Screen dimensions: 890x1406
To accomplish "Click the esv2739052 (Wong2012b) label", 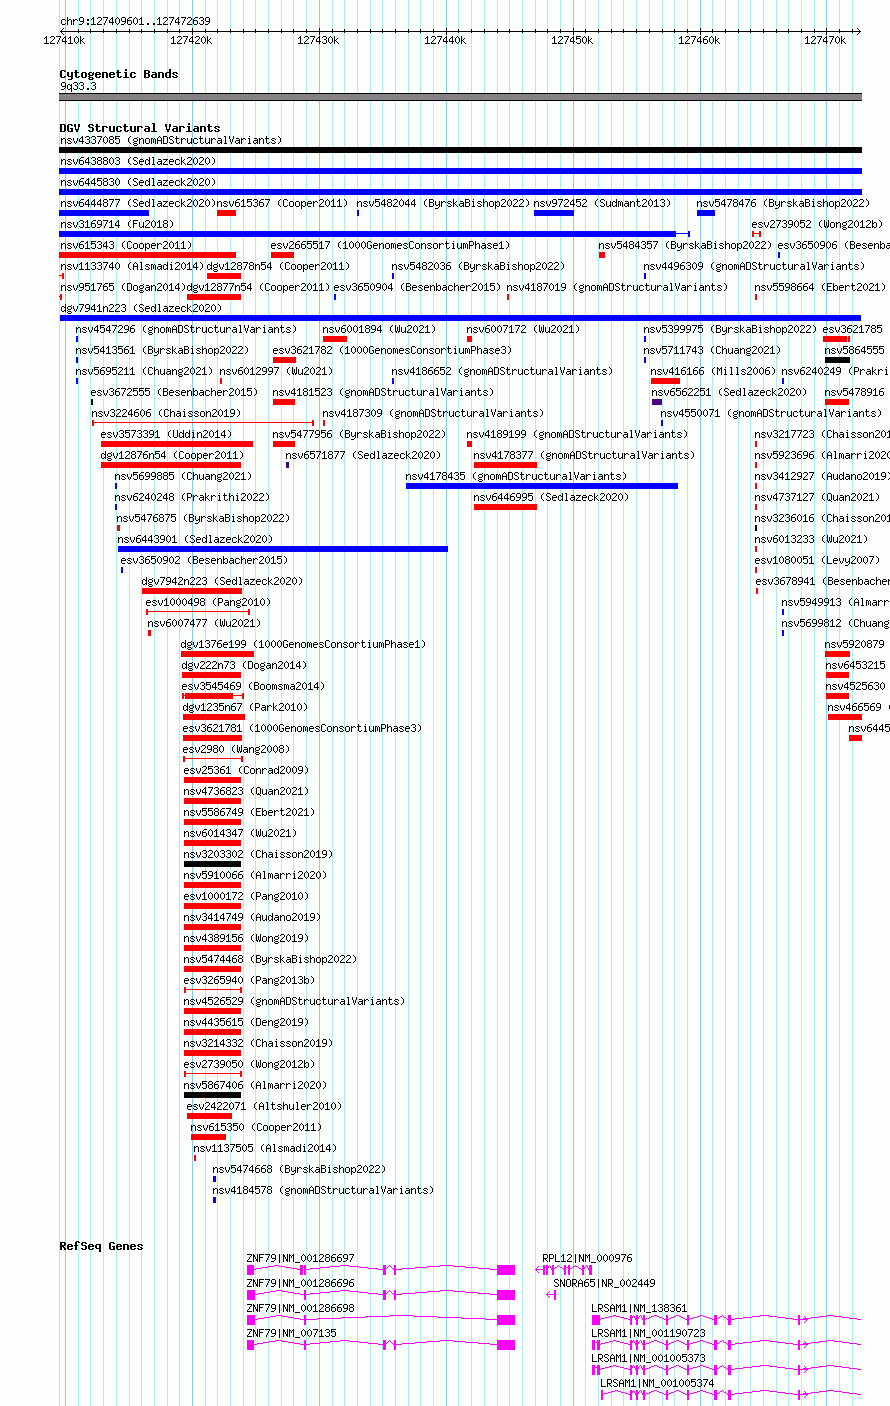I will click(817, 224).
